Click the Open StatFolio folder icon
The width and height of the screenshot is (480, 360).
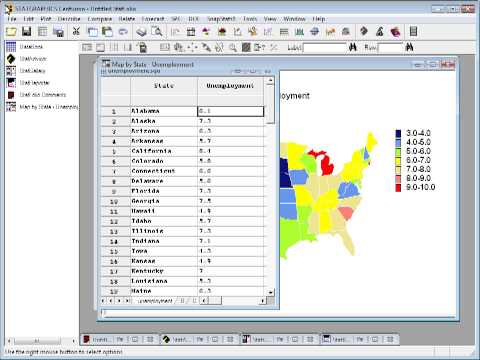point(11,32)
